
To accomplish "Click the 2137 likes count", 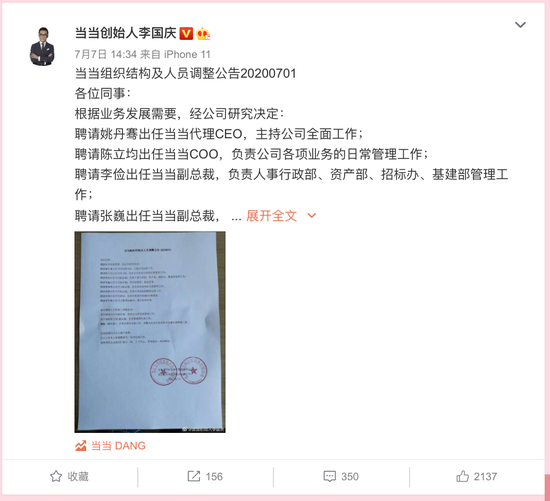I will [x=485, y=476].
